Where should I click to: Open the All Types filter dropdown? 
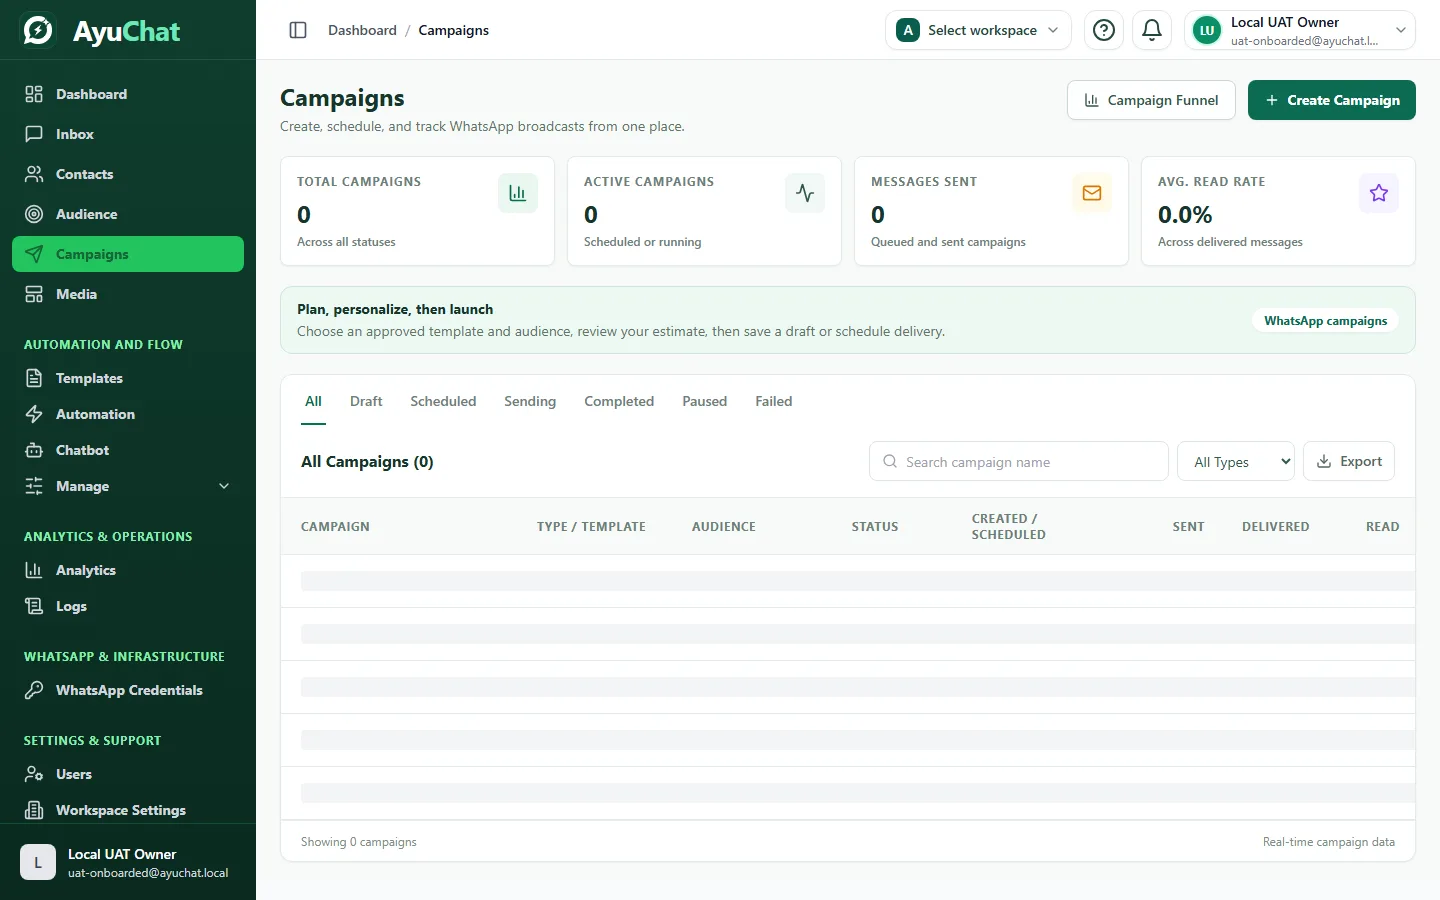tap(1236, 461)
